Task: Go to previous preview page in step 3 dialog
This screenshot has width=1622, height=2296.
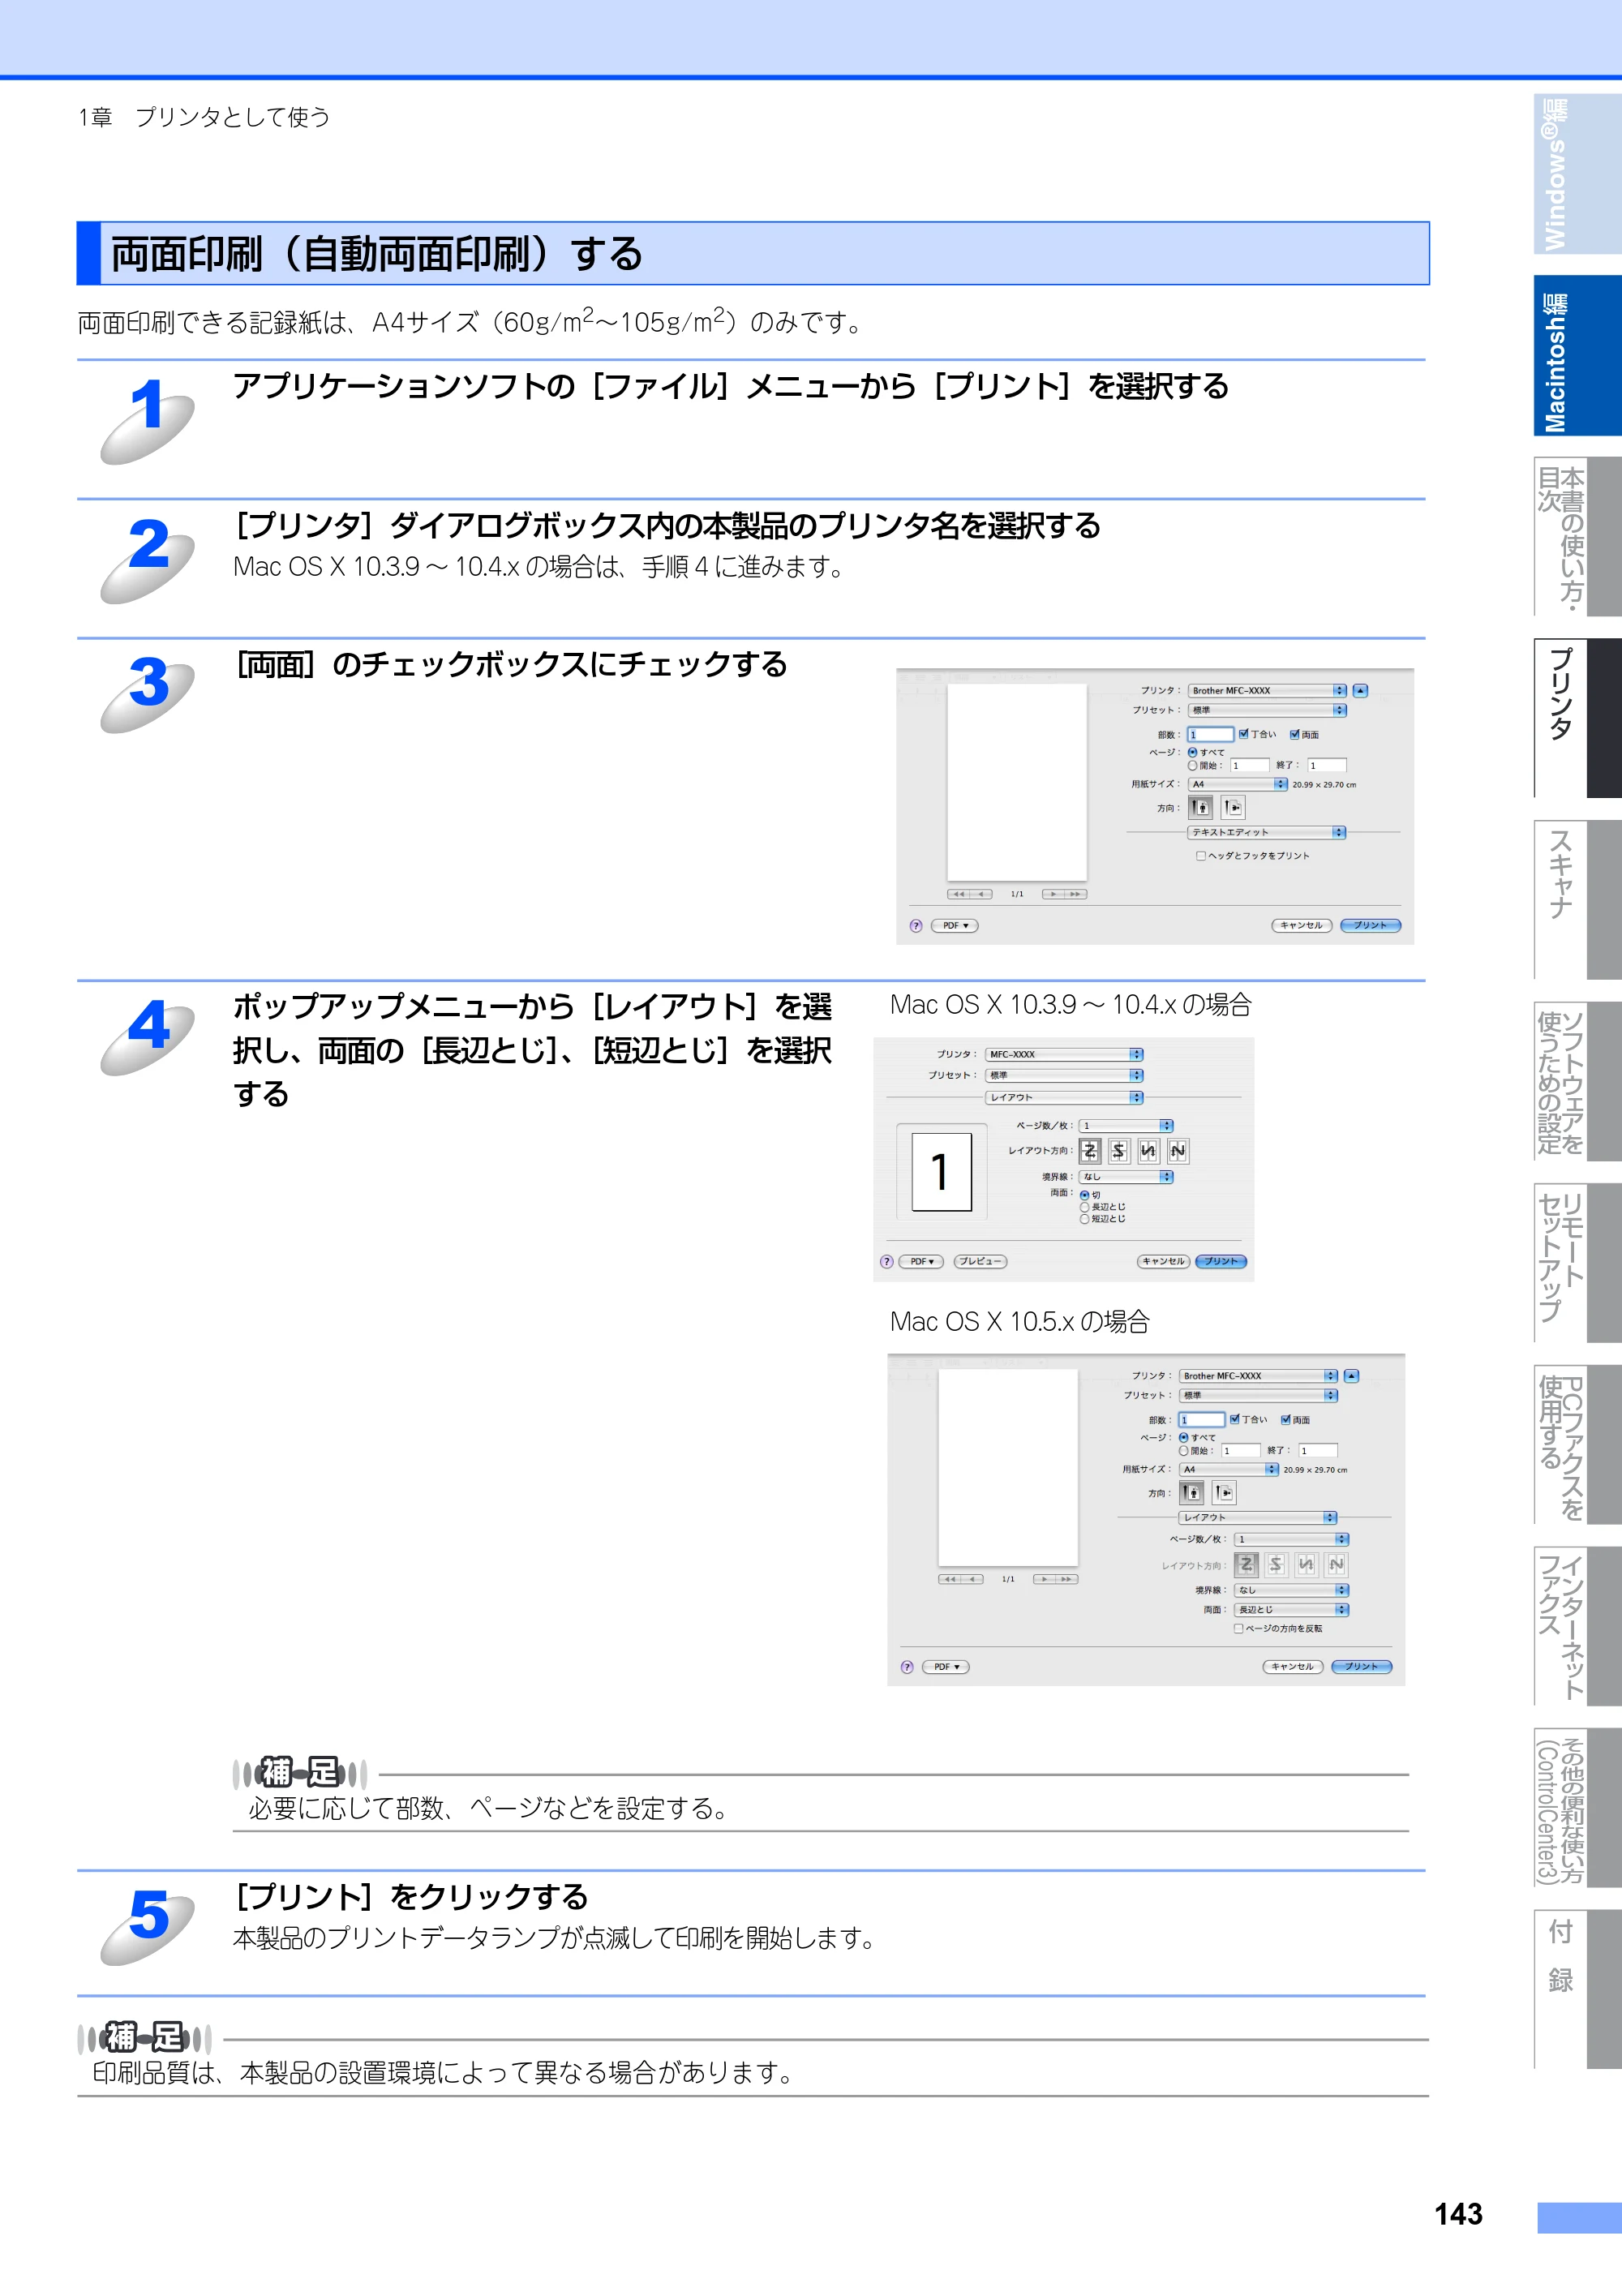Action: point(981,894)
